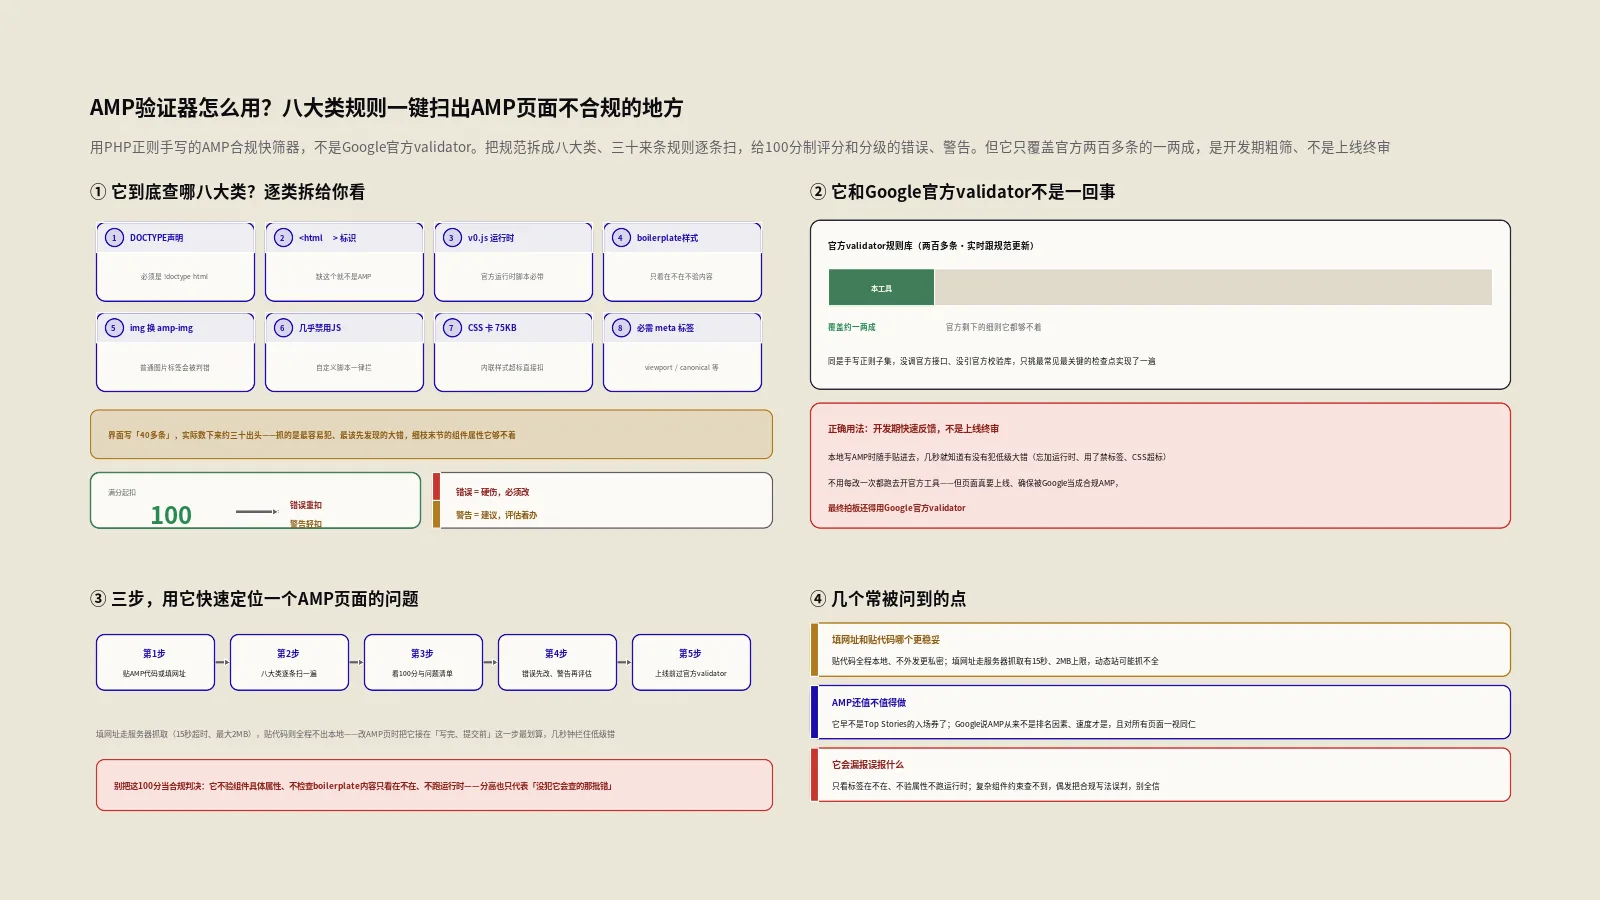Click the 第4步 box 错误先改、警告再评估
This screenshot has width=1600, height=900.
[557, 662]
